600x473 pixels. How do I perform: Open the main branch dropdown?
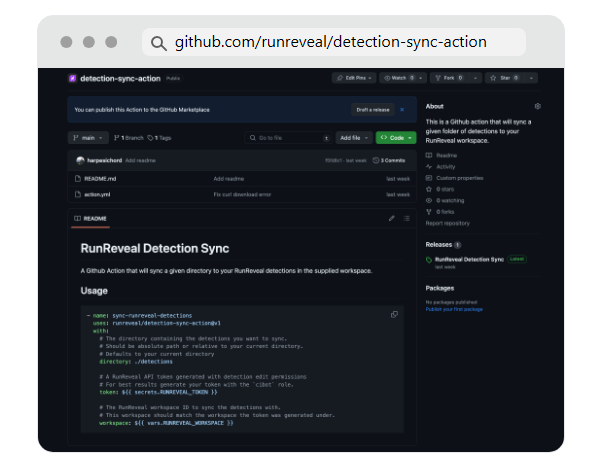pyautogui.click(x=88, y=138)
